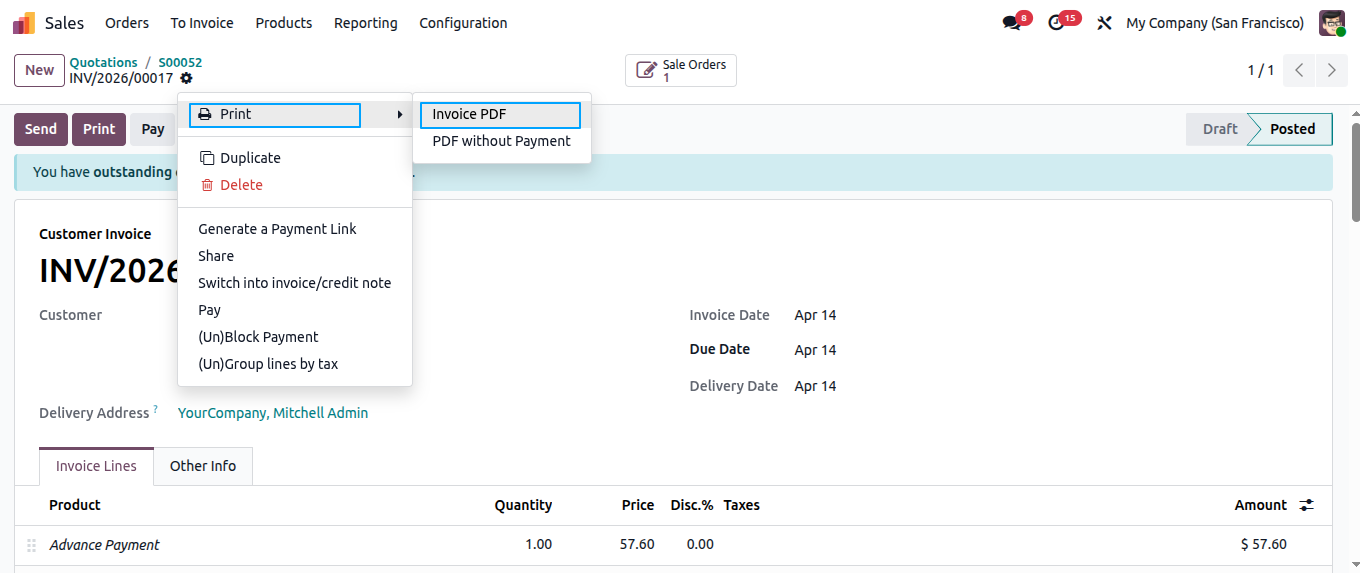Click the Mitchell Admin user avatar
The image size is (1360, 573).
[x=1332, y=23]
